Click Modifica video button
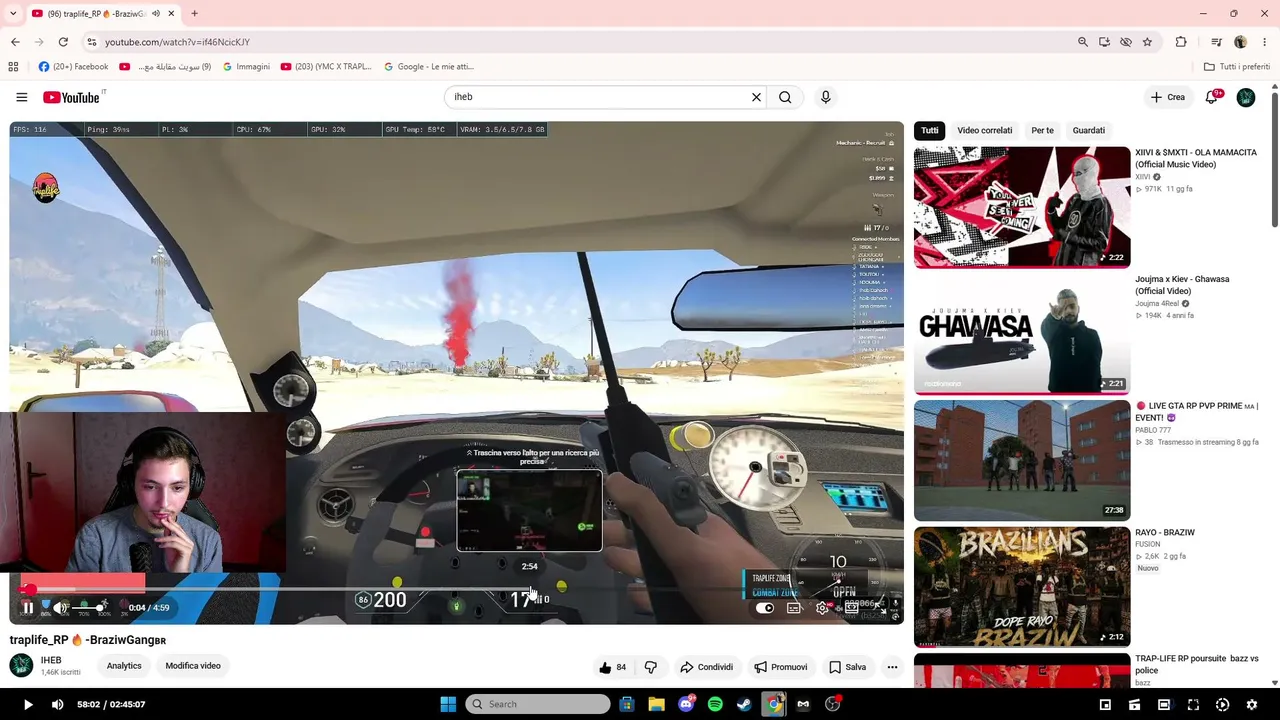Screen dimensions: 1280x720 tap(193, 666)
